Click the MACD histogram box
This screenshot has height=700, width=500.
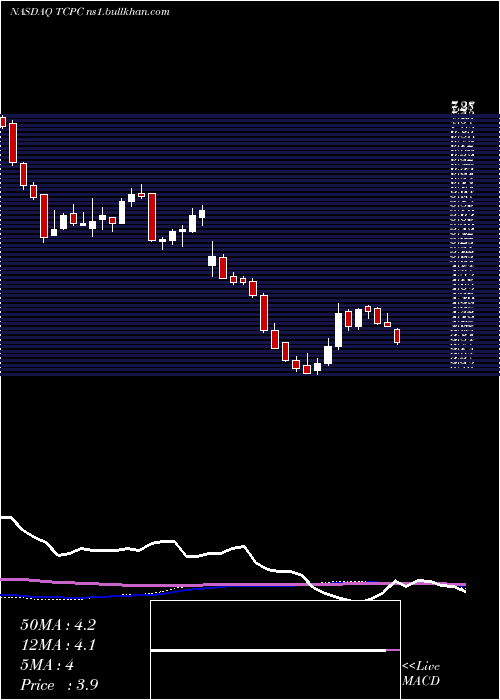pyautogui.click(x=275, y=650)
